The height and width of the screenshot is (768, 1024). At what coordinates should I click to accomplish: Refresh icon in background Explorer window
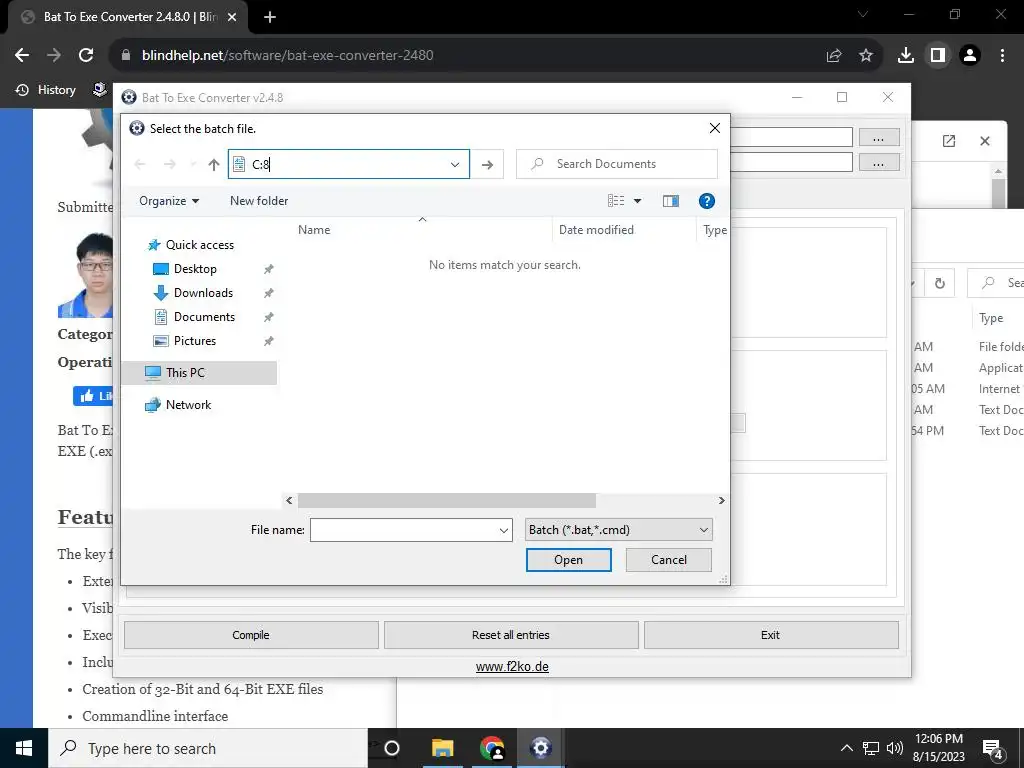940,283
